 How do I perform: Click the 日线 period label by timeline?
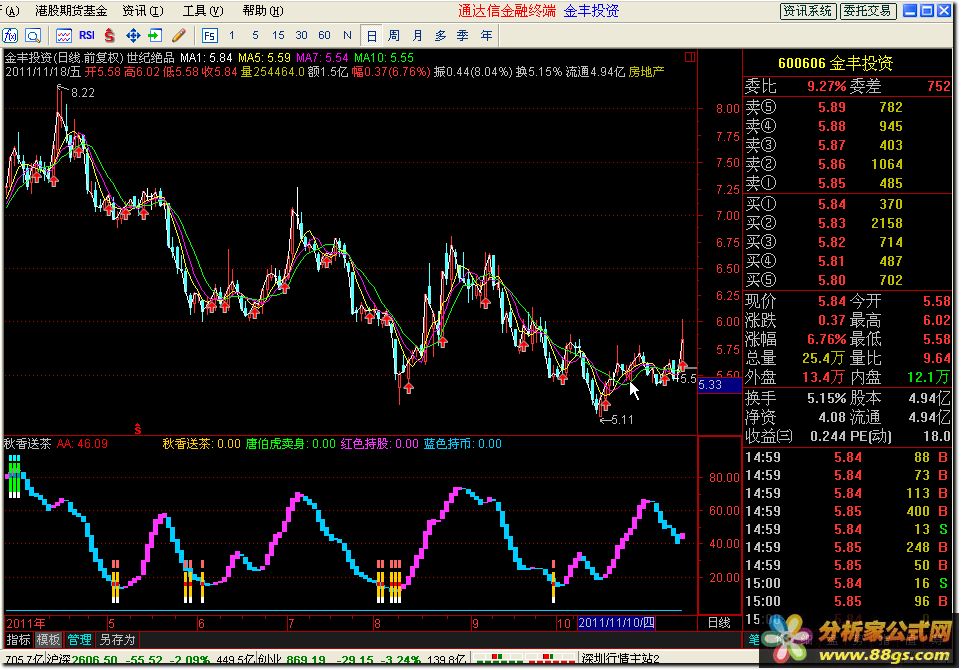(719, 623)
